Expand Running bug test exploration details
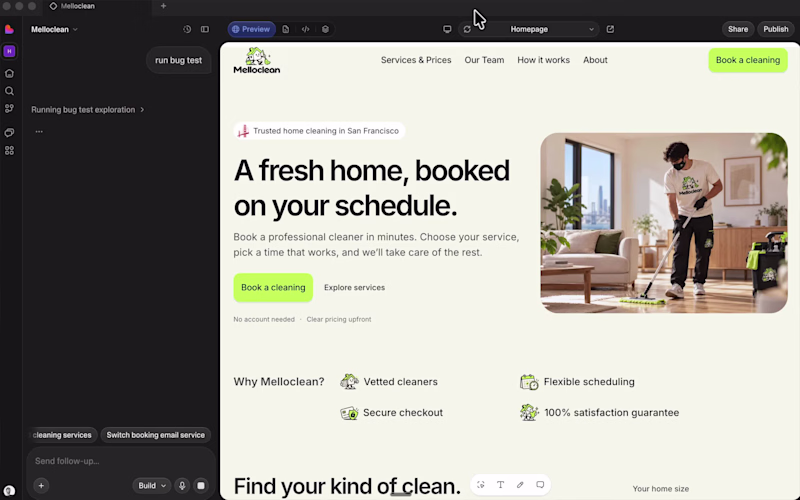This screenshot has width=800, height=500. [88, 110]
